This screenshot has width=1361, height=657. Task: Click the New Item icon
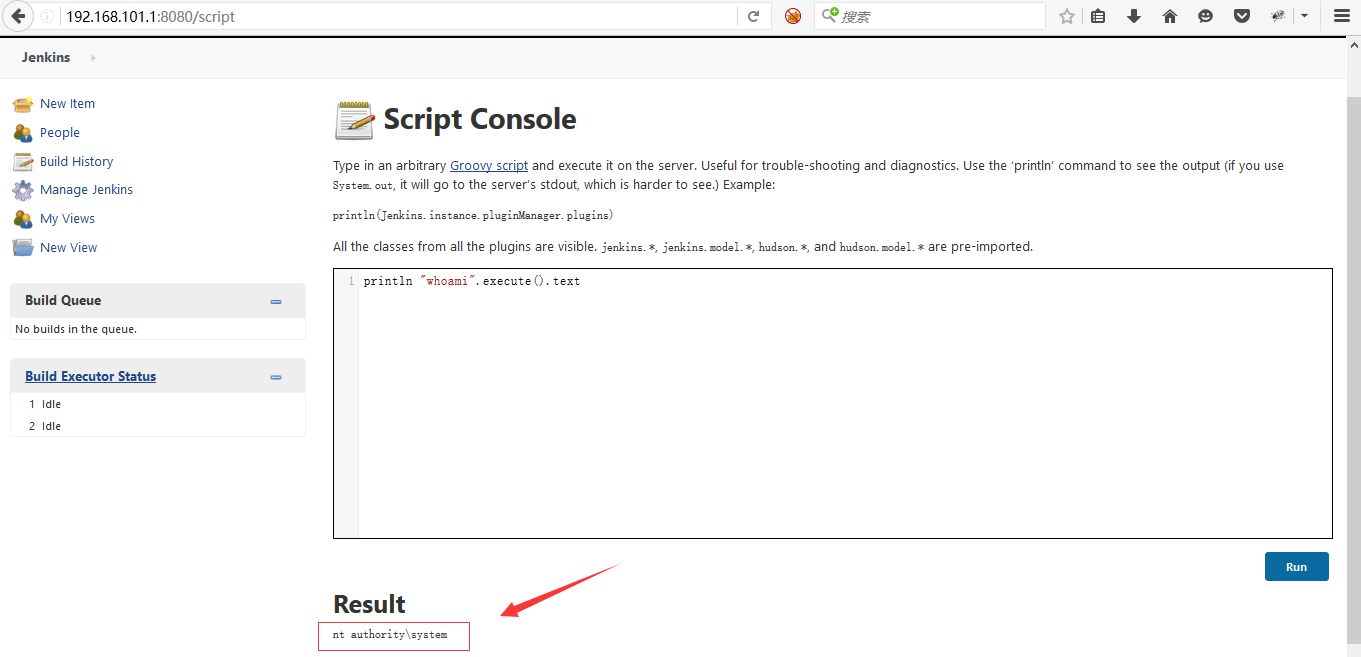pyautogui.click(x=22, y=104)
